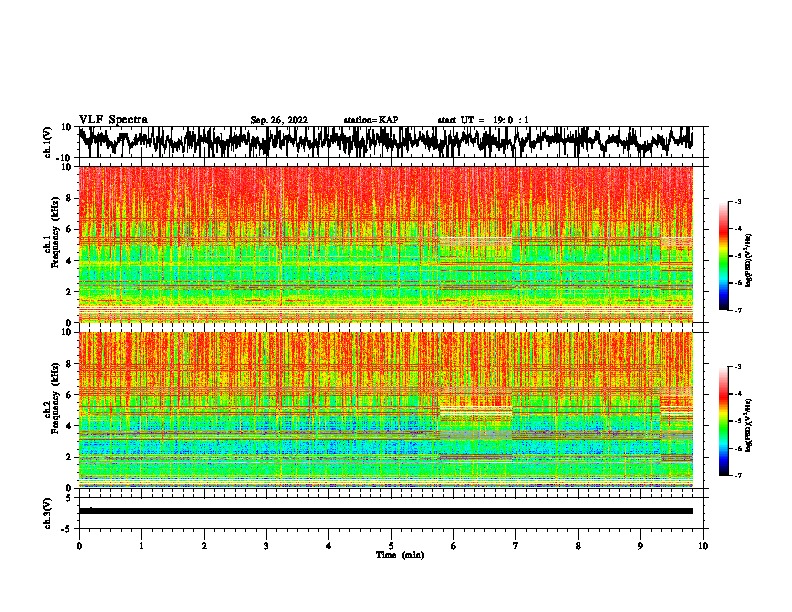The image size is (792, 612).
Task: Click the "6" kHz tick on ch.2 spectrogram
Action: pyautogui.click(x=69, y=395)
